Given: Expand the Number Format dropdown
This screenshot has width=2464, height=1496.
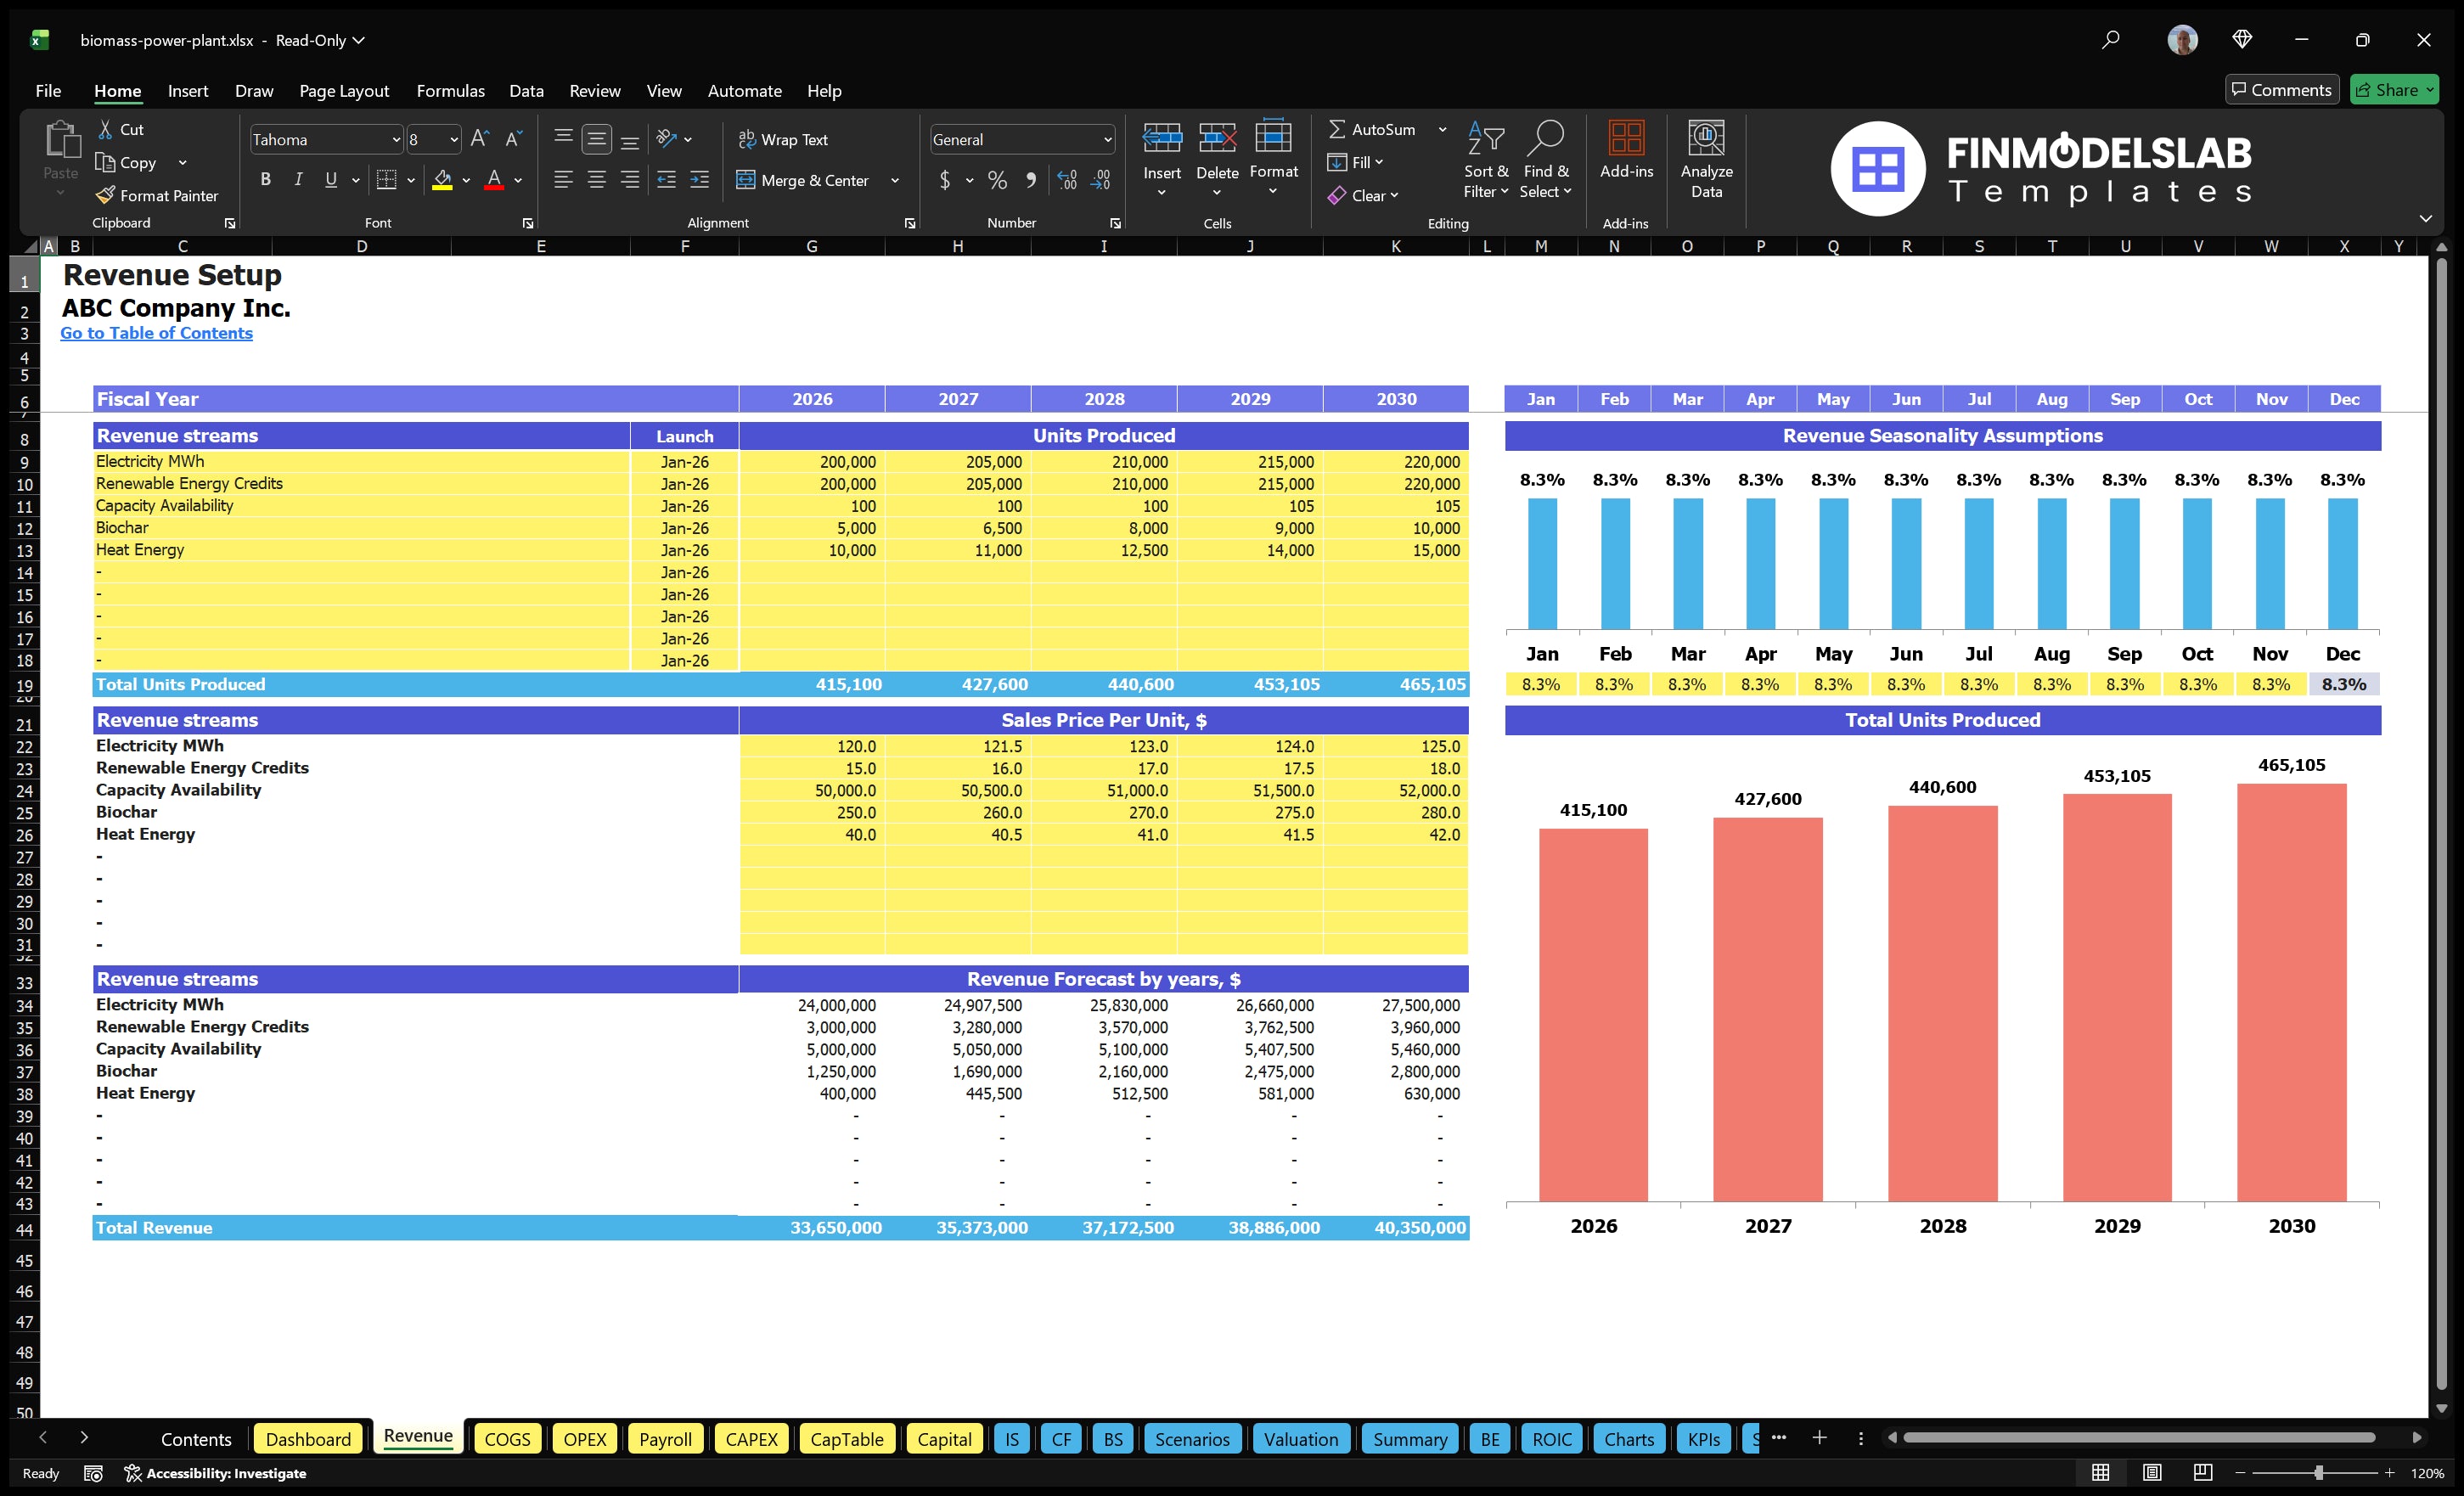Looking at the screenshot, I should [1106, 139].
